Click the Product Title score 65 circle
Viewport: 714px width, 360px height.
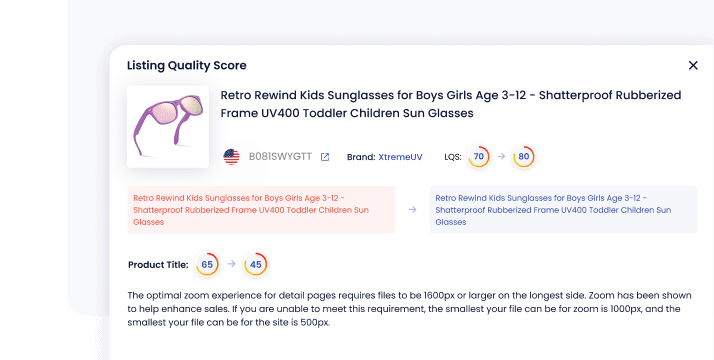(207, 264)
